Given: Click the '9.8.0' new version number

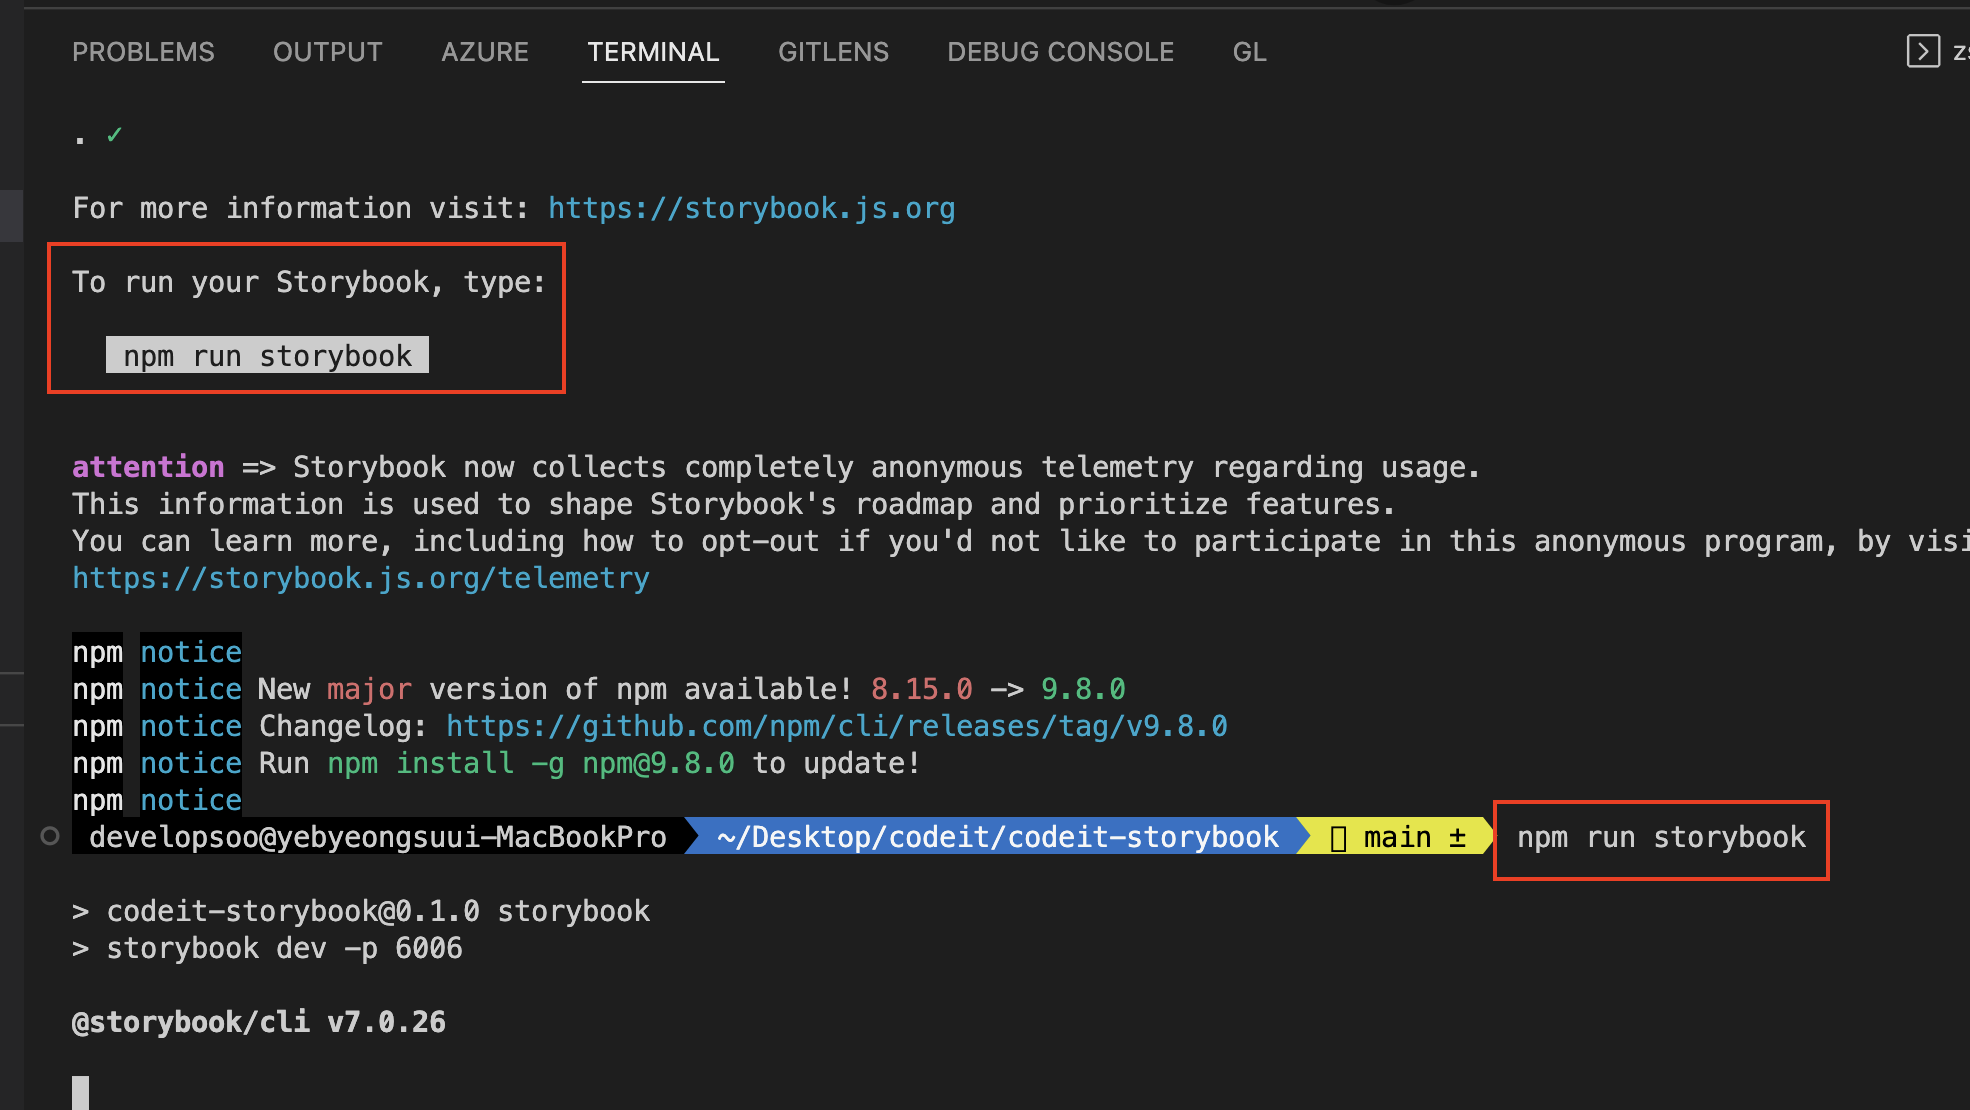Looking at the screenshot, I should [1083, 689].
